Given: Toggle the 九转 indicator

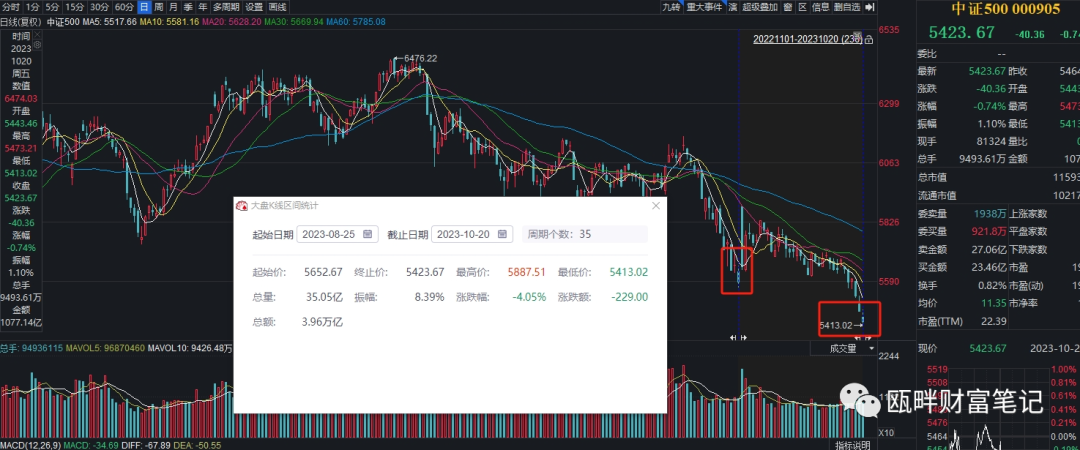Looking at the screenshot, I should point(672,7).
